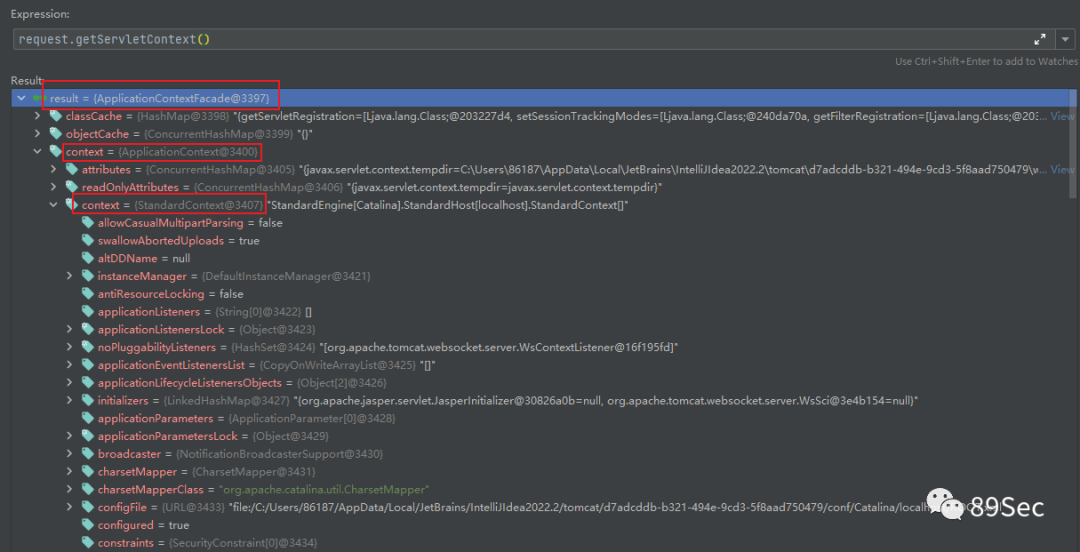Click the broadcaster field icon
1080x552 pixels.
(87, 454)
